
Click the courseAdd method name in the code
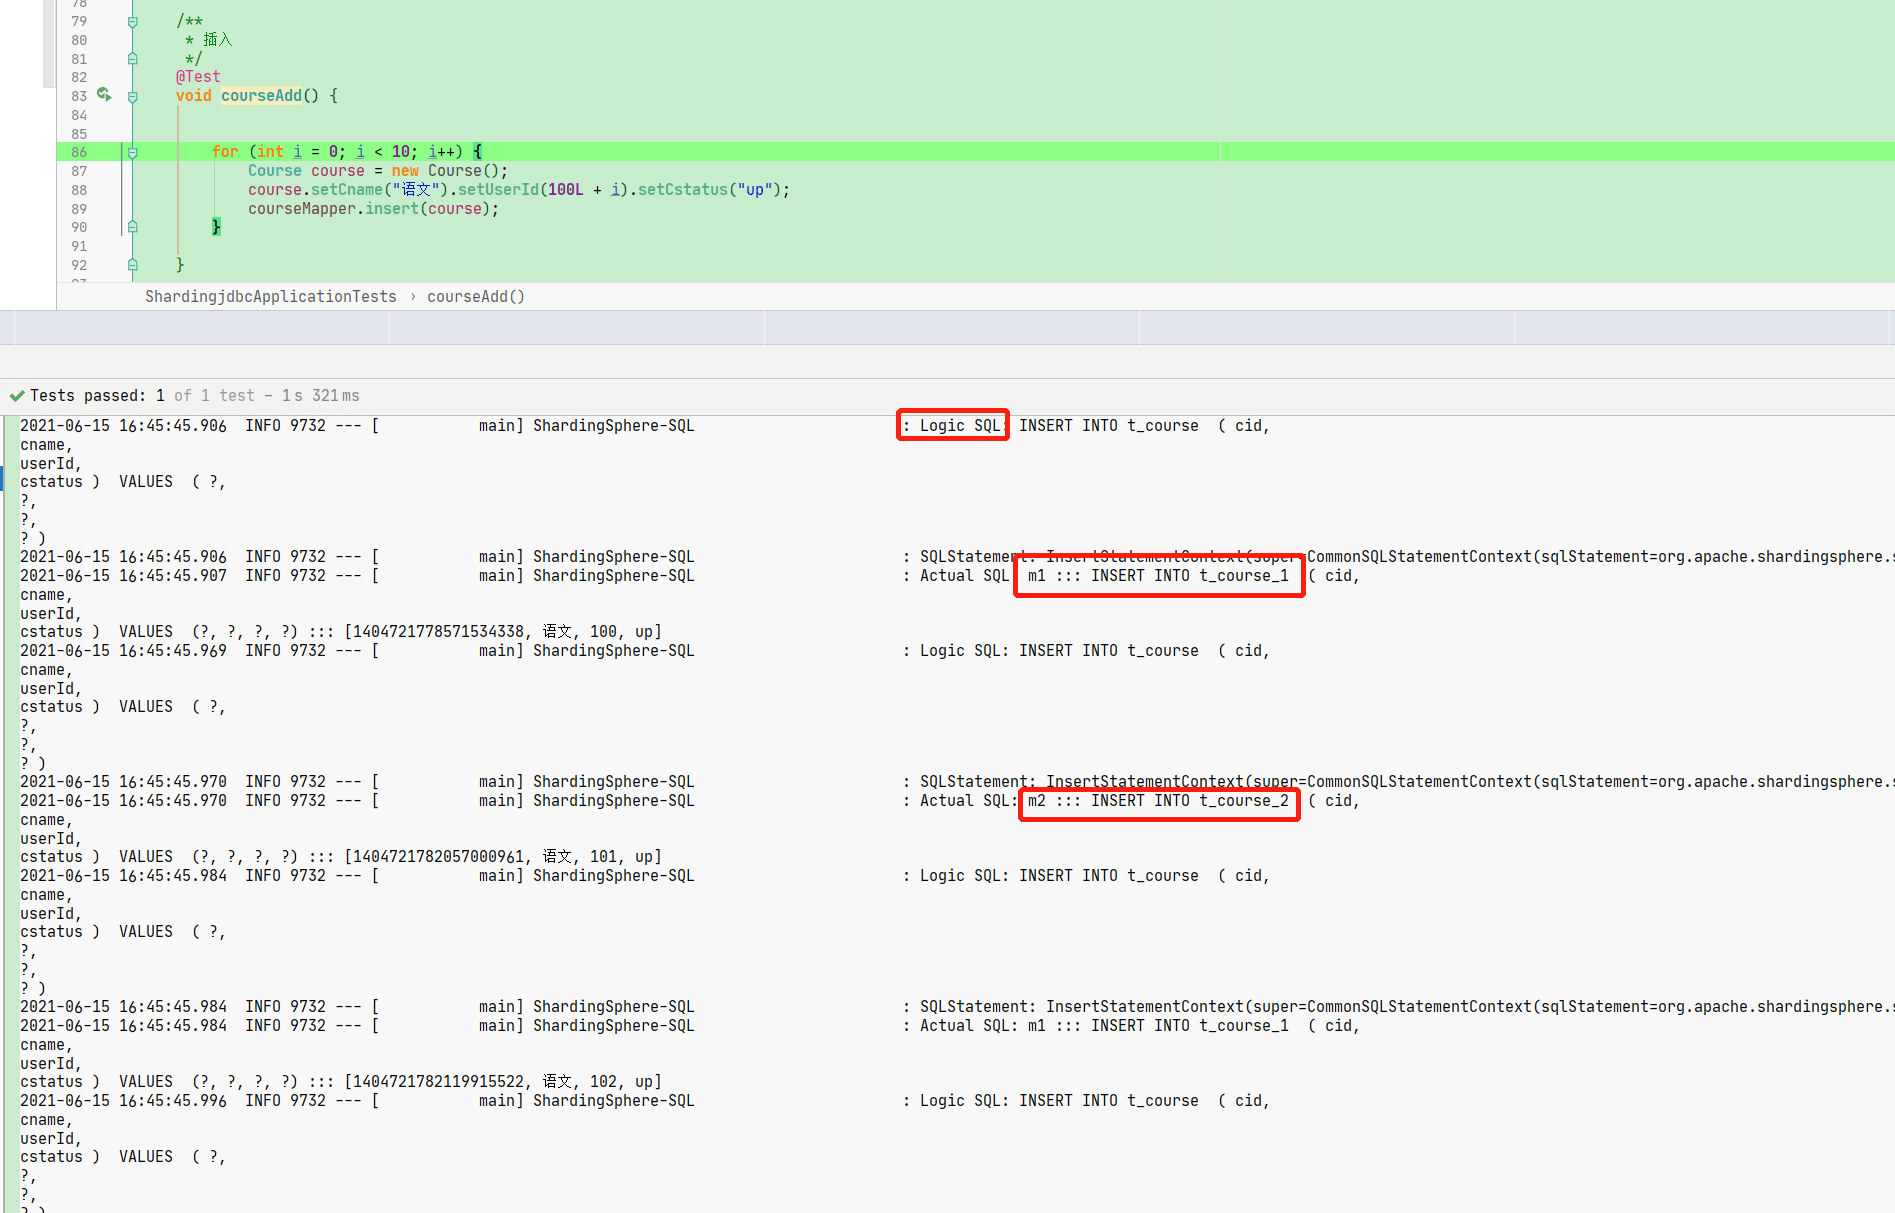point(261,96)
